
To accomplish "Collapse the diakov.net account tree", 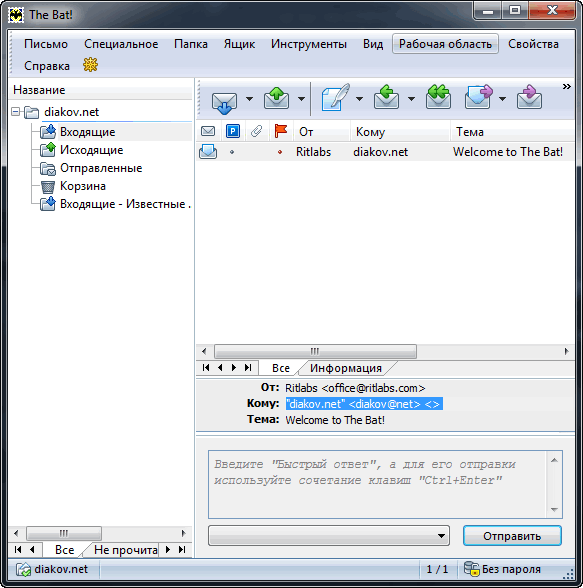I will pyautogui.click(x=15, y=111).
